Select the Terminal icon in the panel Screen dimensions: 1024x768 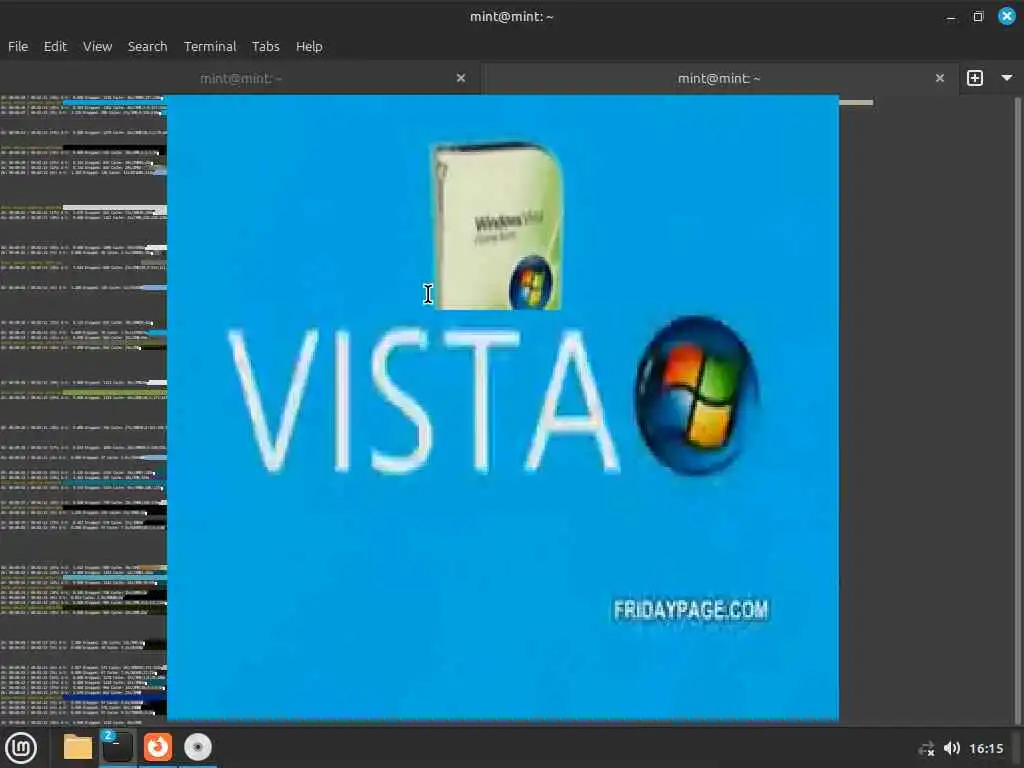[x=118, y=748]
